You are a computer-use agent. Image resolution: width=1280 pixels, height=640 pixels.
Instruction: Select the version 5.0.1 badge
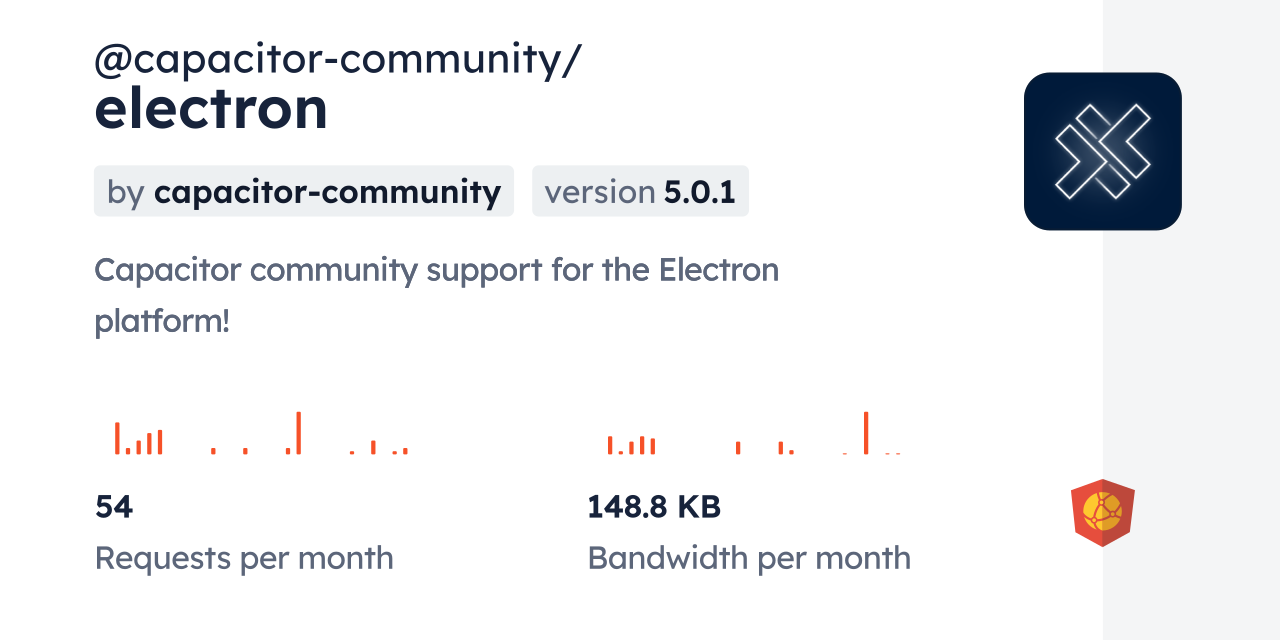[x=640, y=191]
